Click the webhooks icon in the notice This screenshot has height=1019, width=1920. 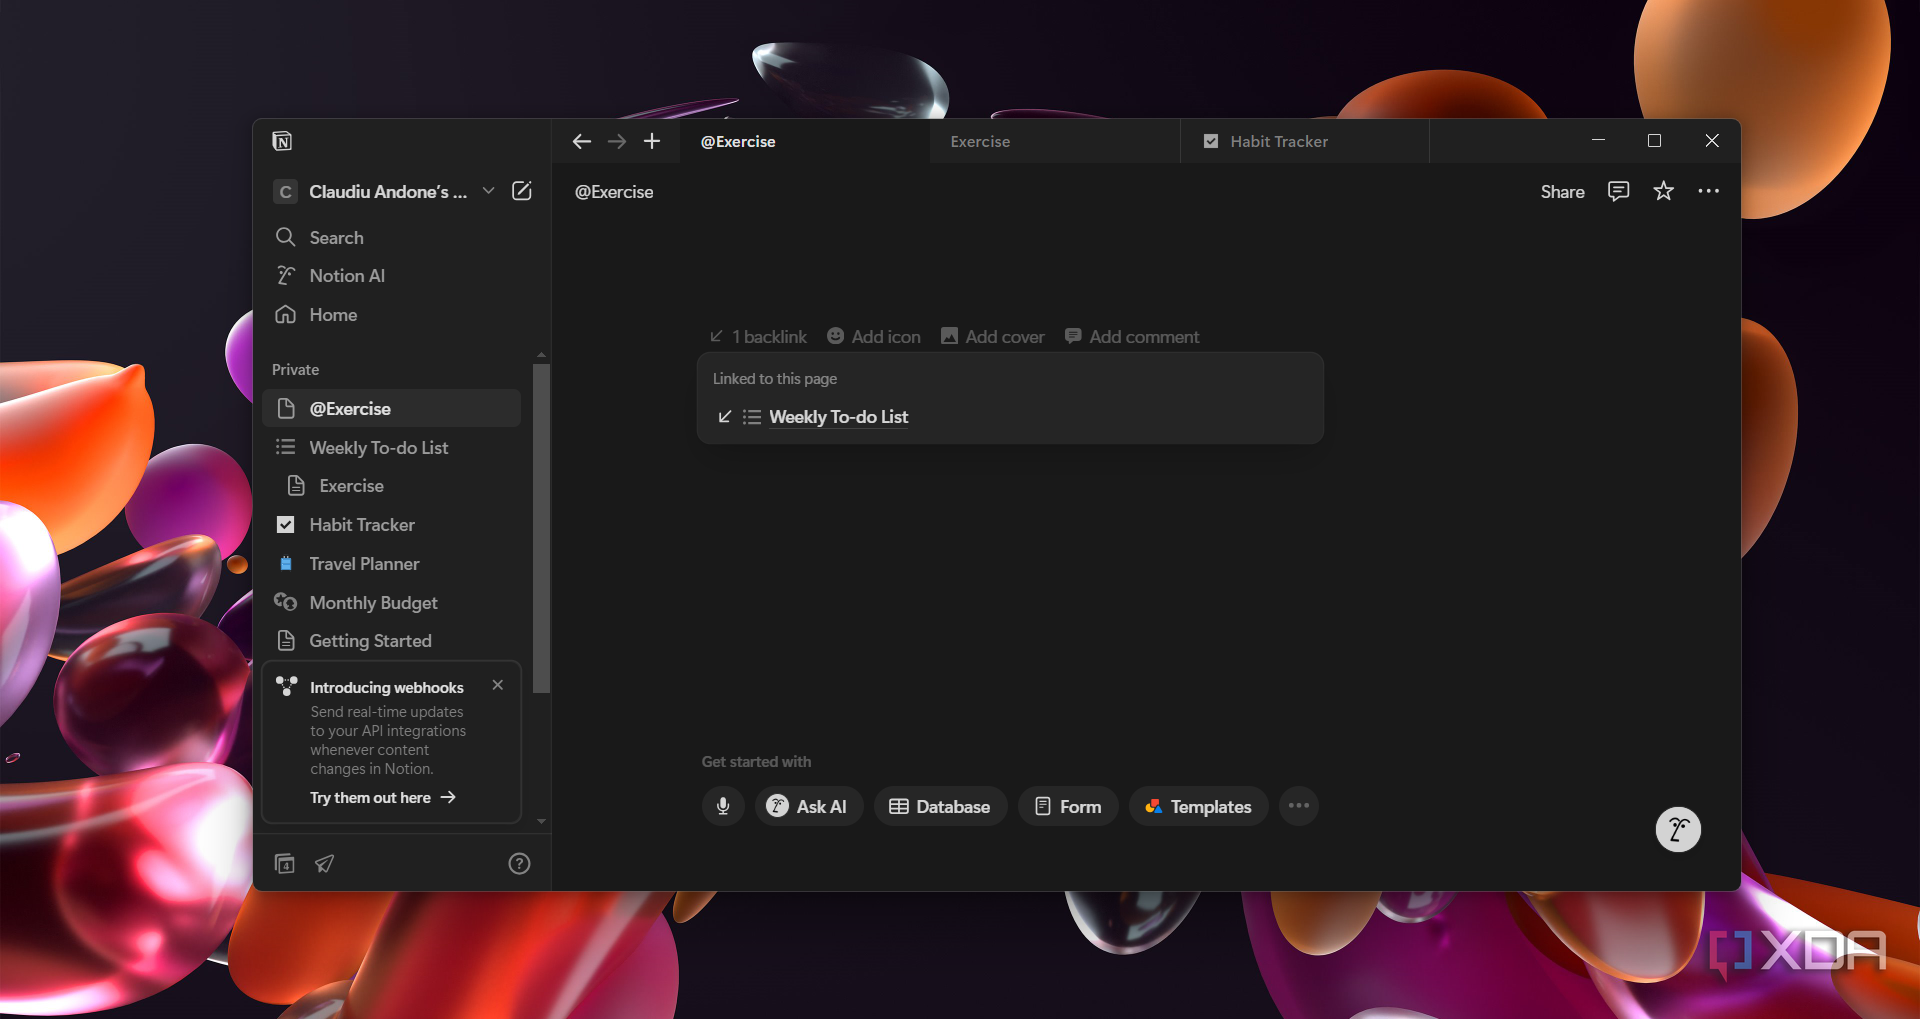click(287, 686)
